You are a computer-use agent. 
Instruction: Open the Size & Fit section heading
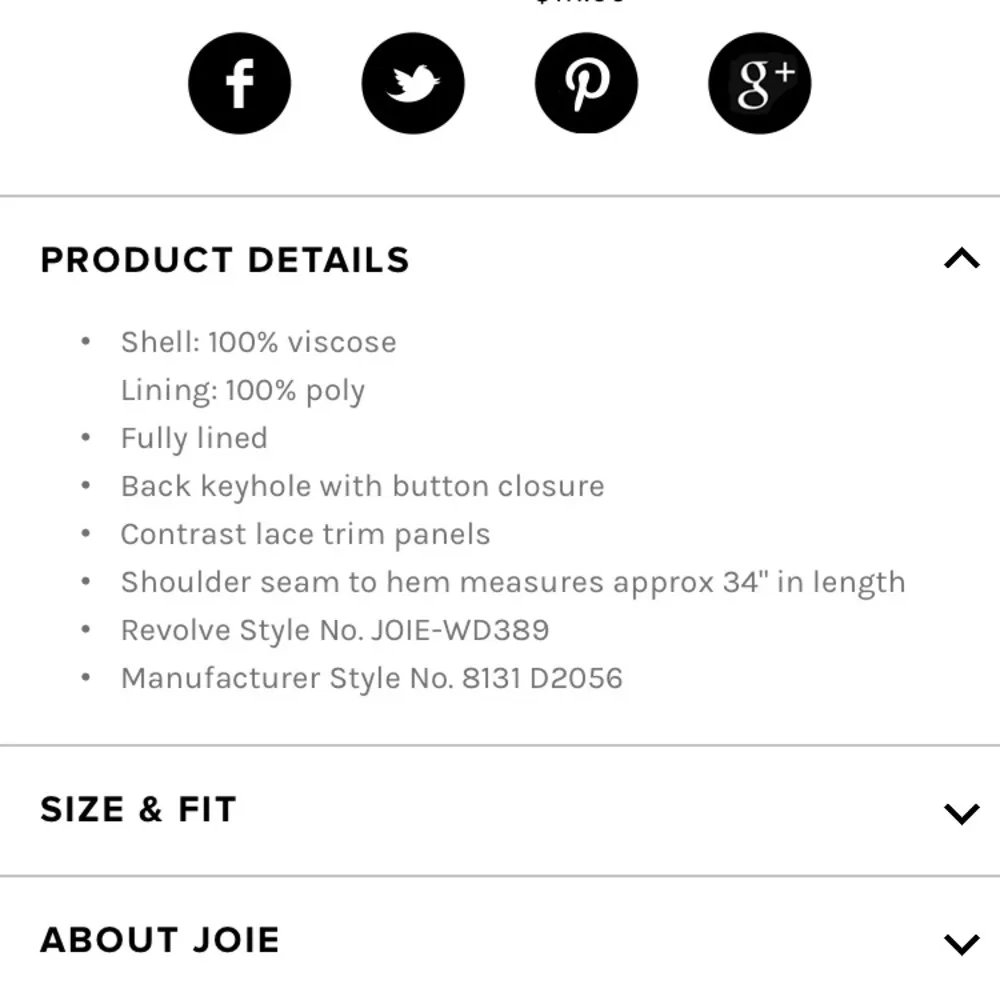(x=138, y=809)
